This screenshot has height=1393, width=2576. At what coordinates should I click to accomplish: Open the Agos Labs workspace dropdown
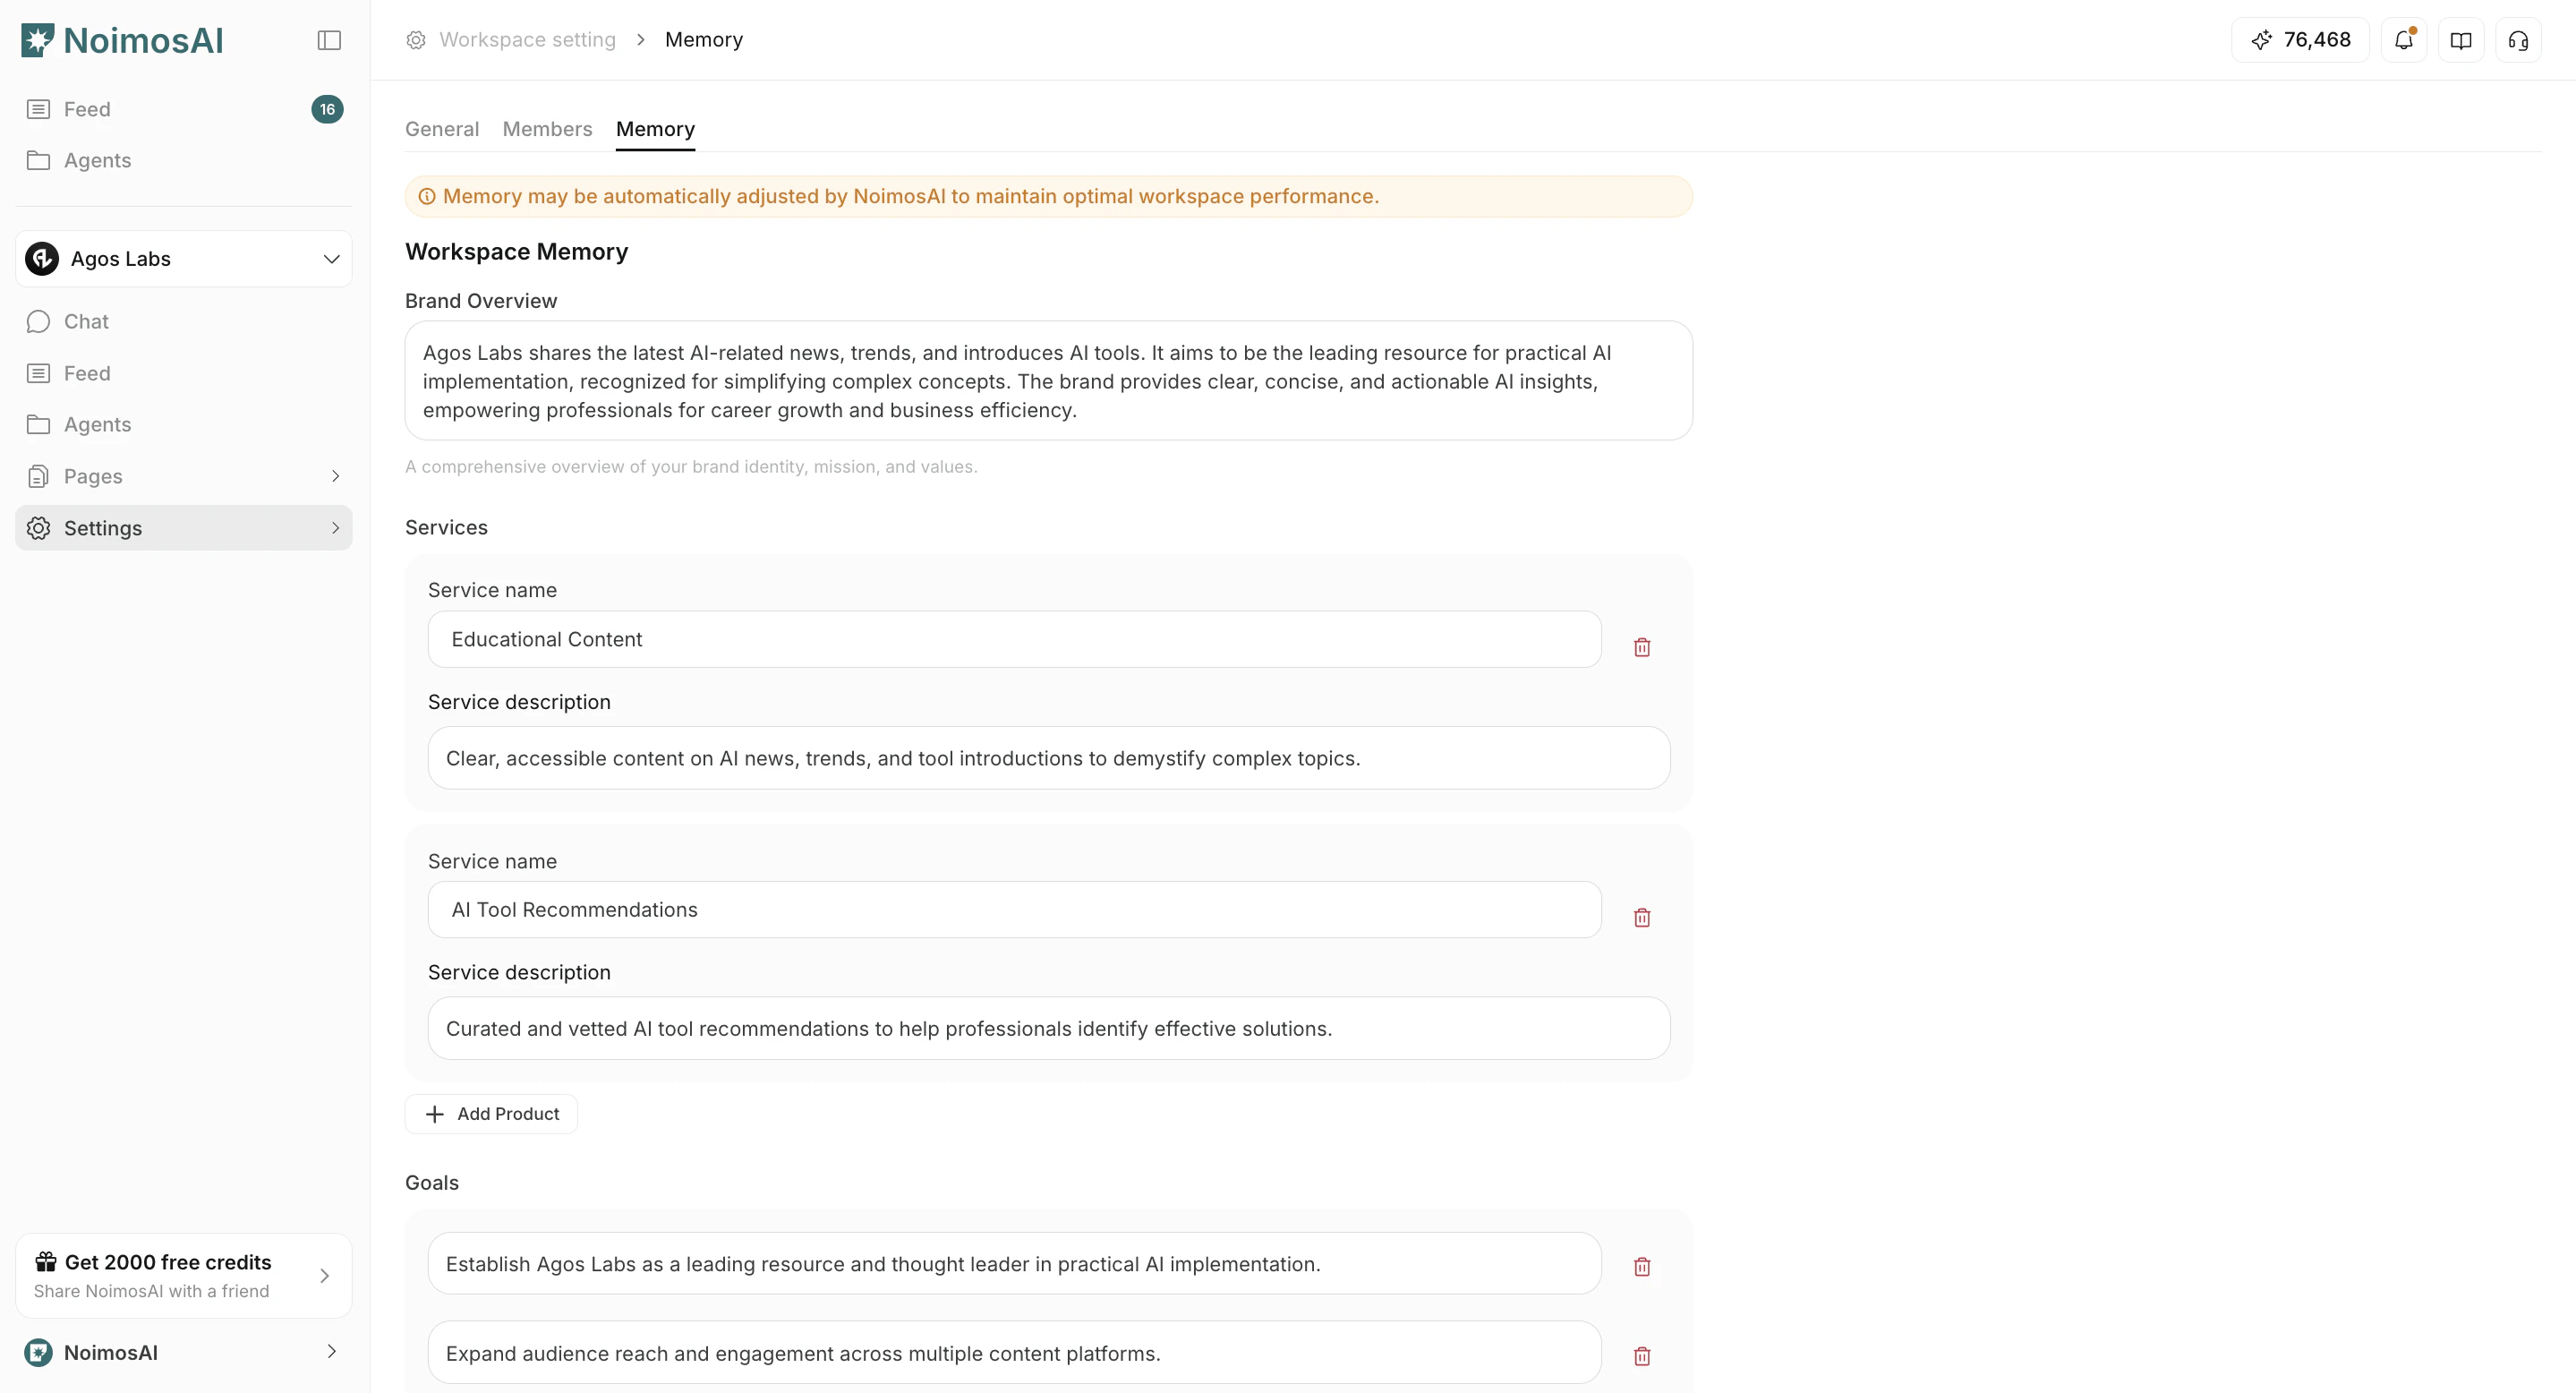(184, 259)
